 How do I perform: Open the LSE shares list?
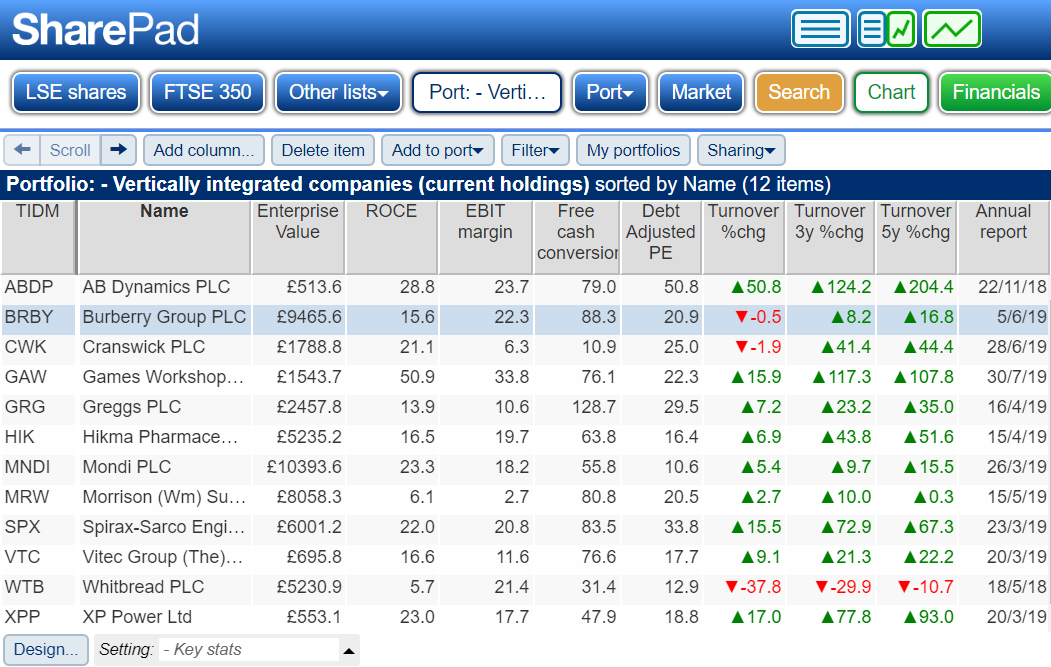[76, 92]
